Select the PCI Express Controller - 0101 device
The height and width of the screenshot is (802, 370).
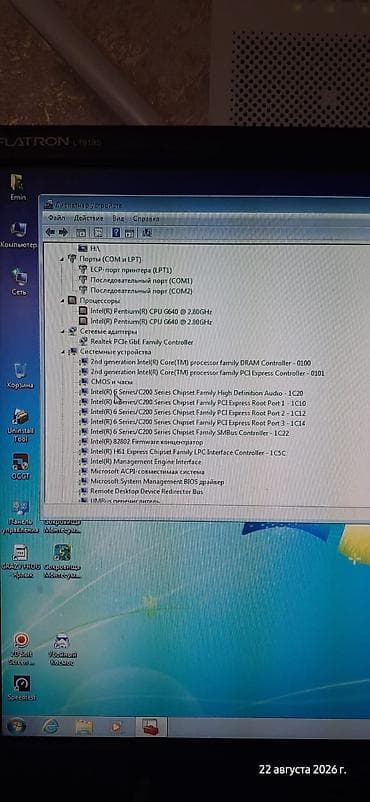coord(207,373)
